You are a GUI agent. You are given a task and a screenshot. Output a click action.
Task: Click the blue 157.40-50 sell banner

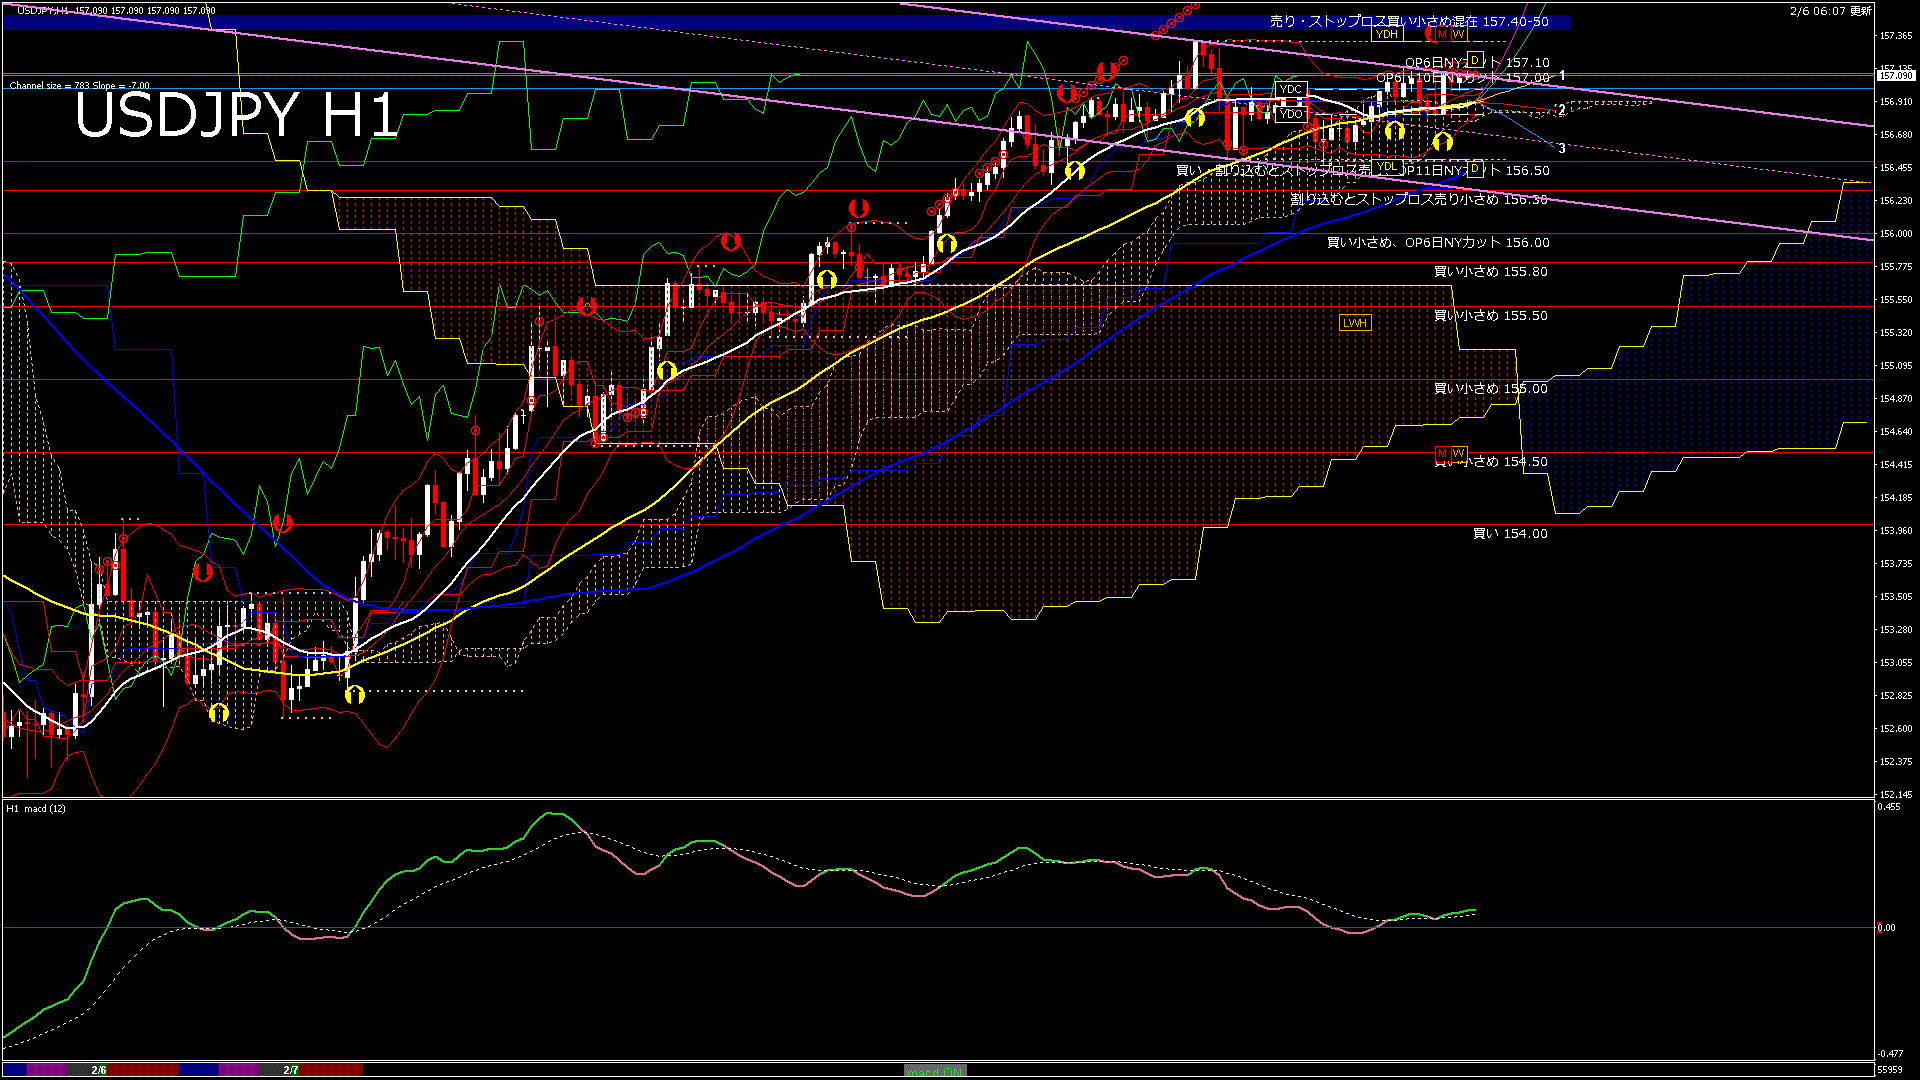tap(1409, 21)
